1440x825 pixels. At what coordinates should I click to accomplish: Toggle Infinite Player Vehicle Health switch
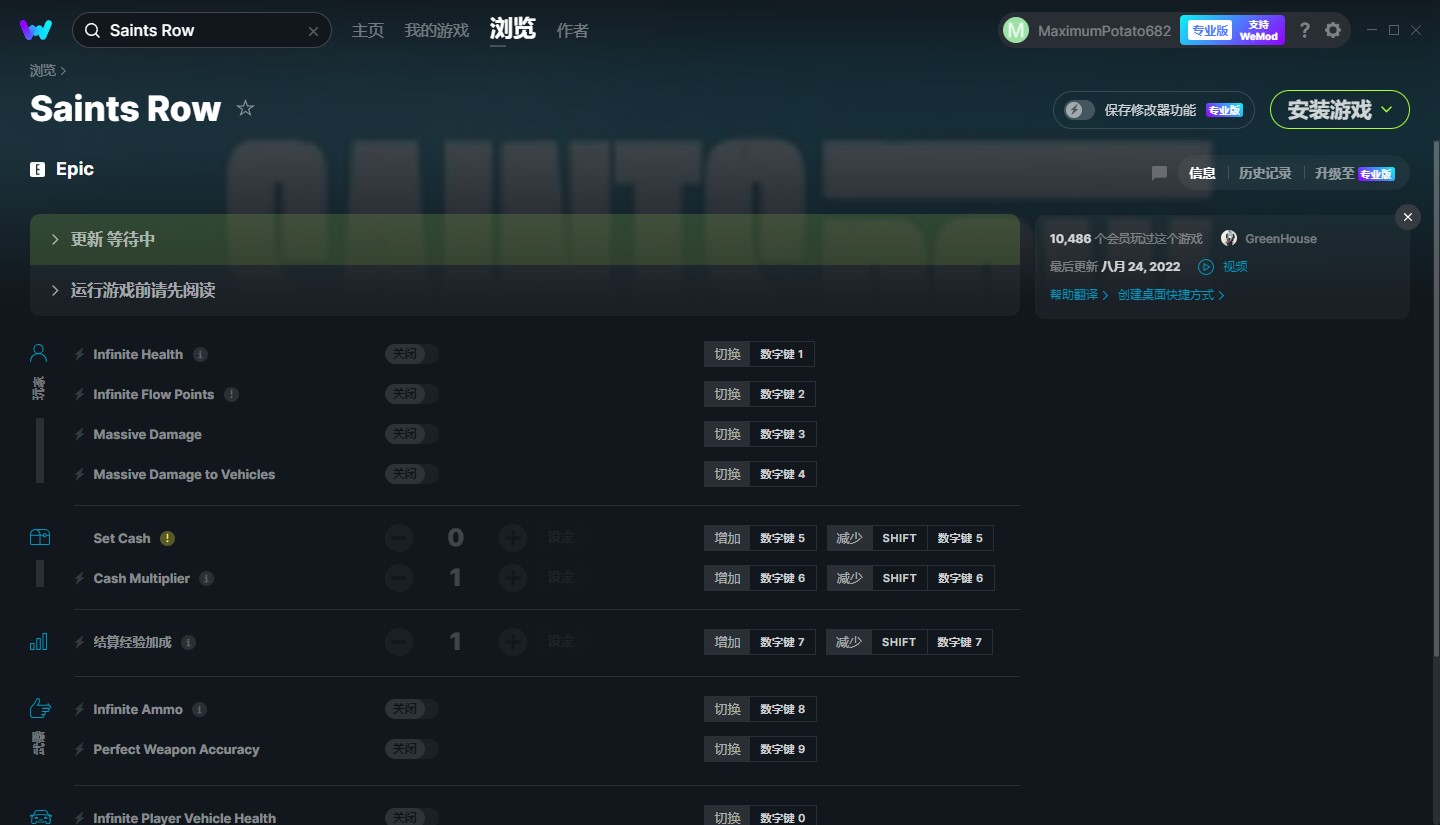[412, 817]
